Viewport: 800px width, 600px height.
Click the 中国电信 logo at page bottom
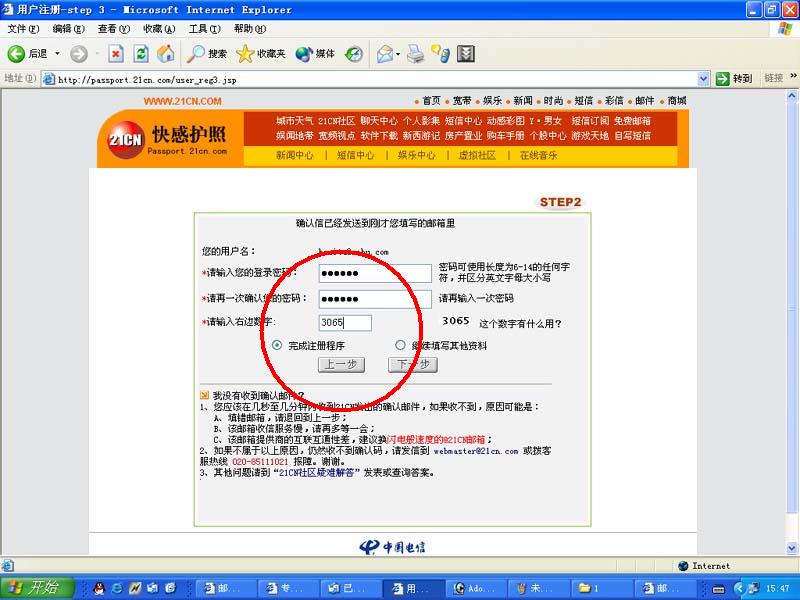coord(392,547)
